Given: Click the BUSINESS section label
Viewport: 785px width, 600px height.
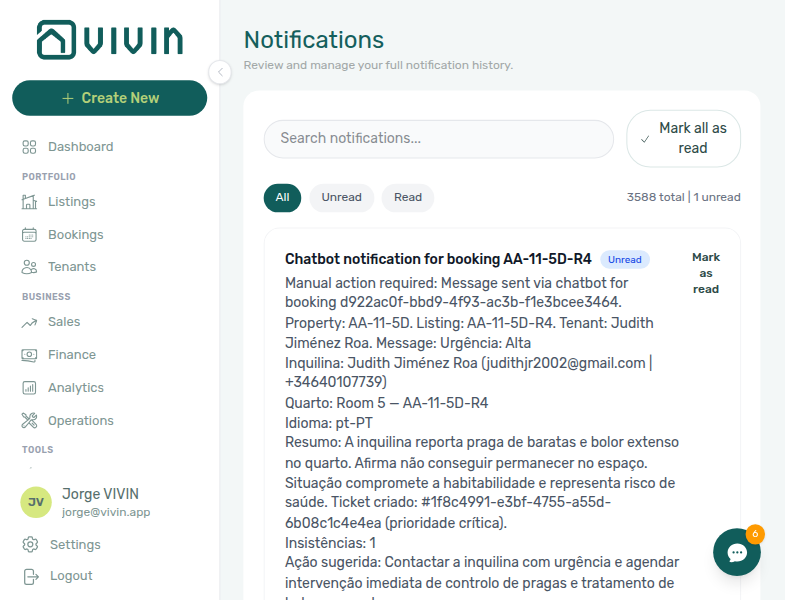Looking at the screenshot, I should 46,297.
